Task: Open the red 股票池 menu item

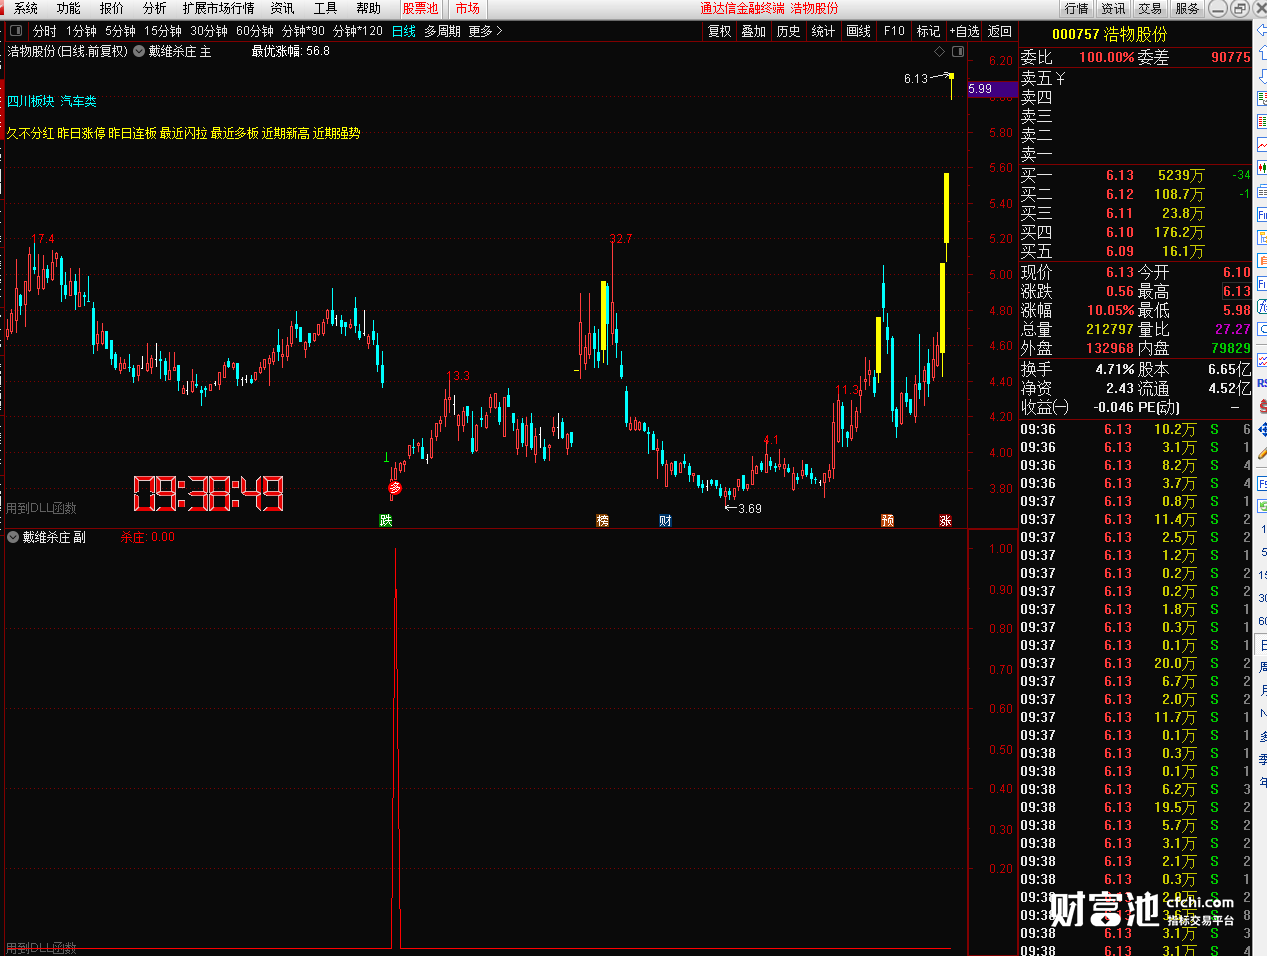Action: [x=421, y=8]
